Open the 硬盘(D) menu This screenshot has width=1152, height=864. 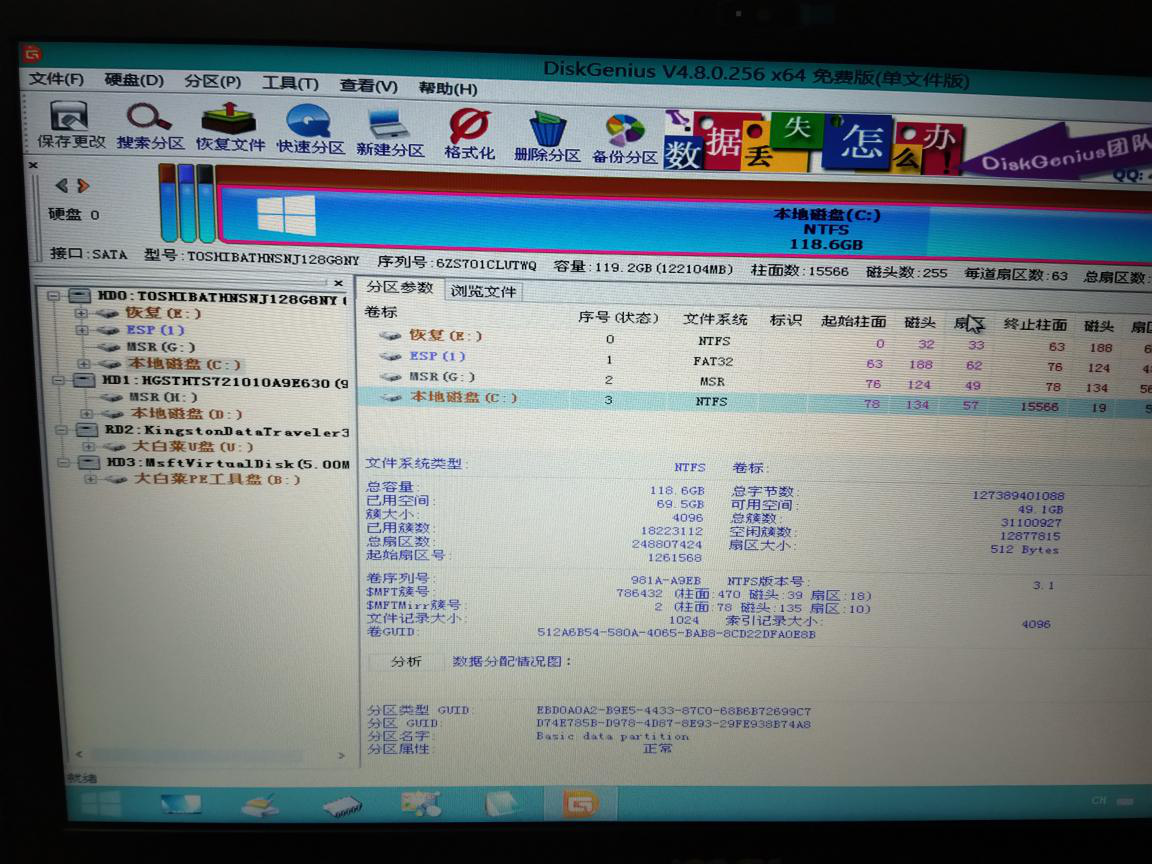pos(134,80)
